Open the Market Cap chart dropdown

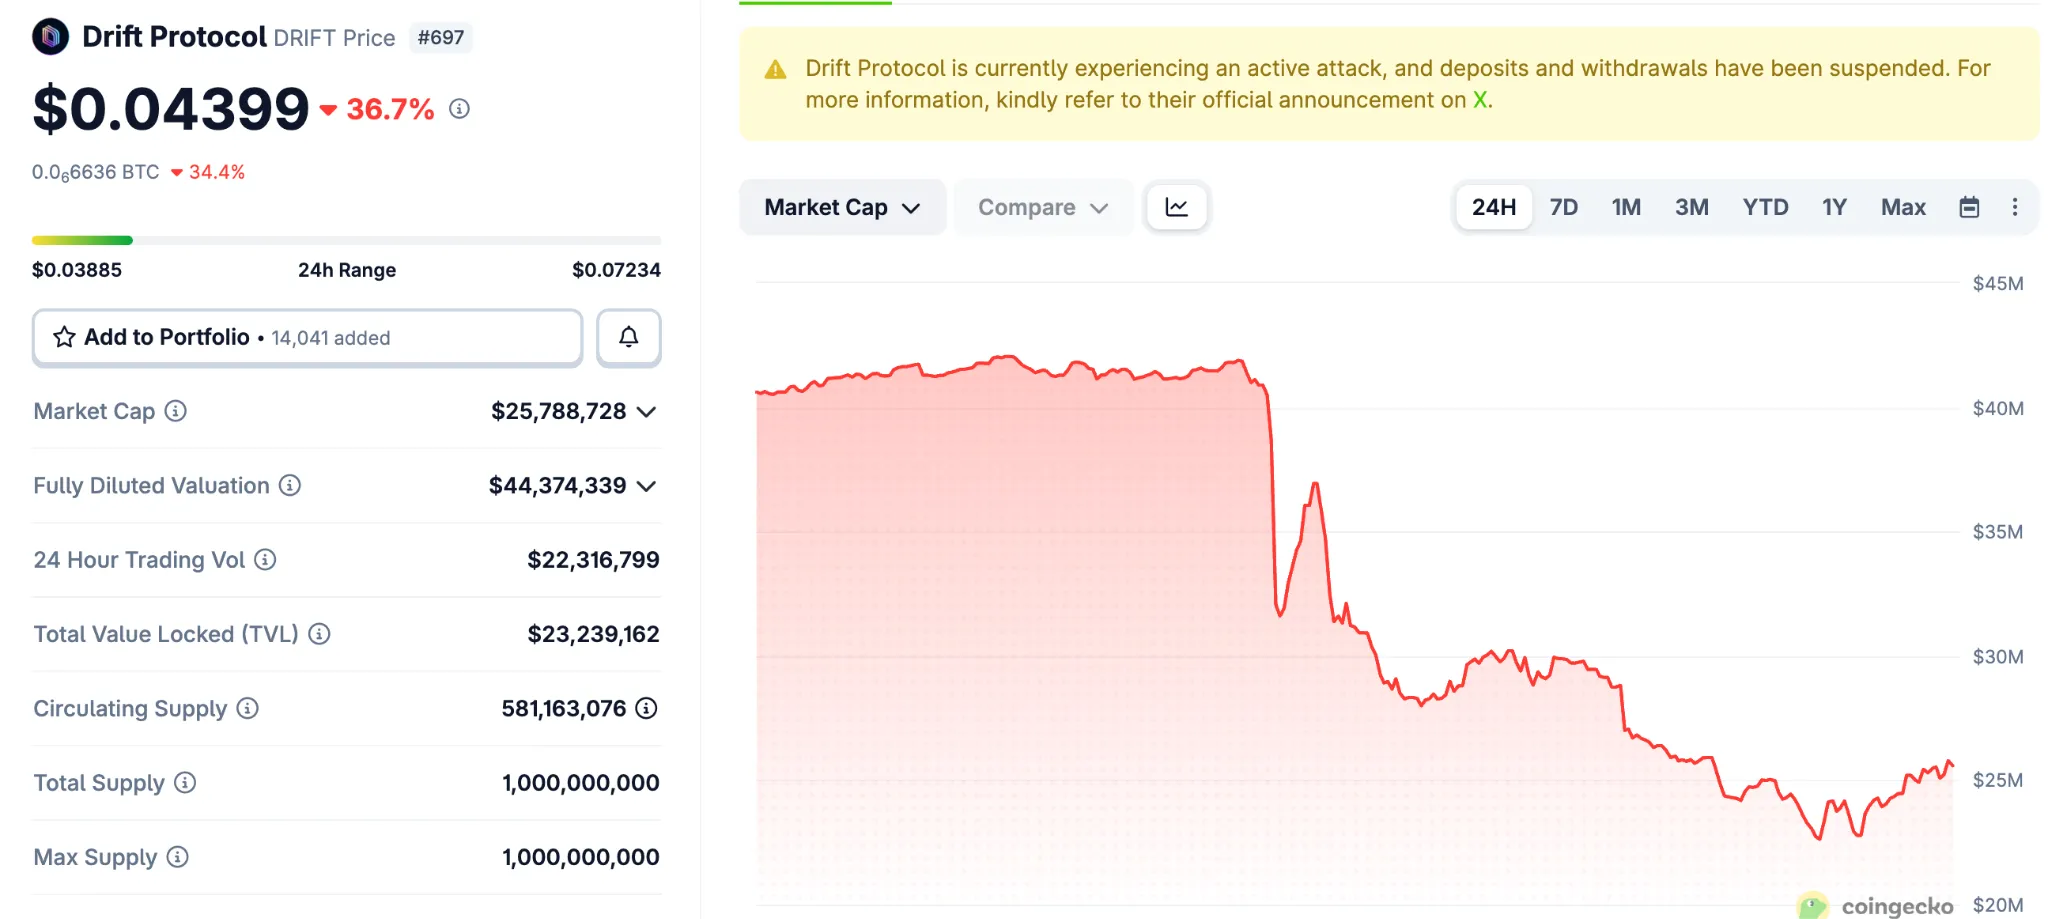tap(842, 207)
